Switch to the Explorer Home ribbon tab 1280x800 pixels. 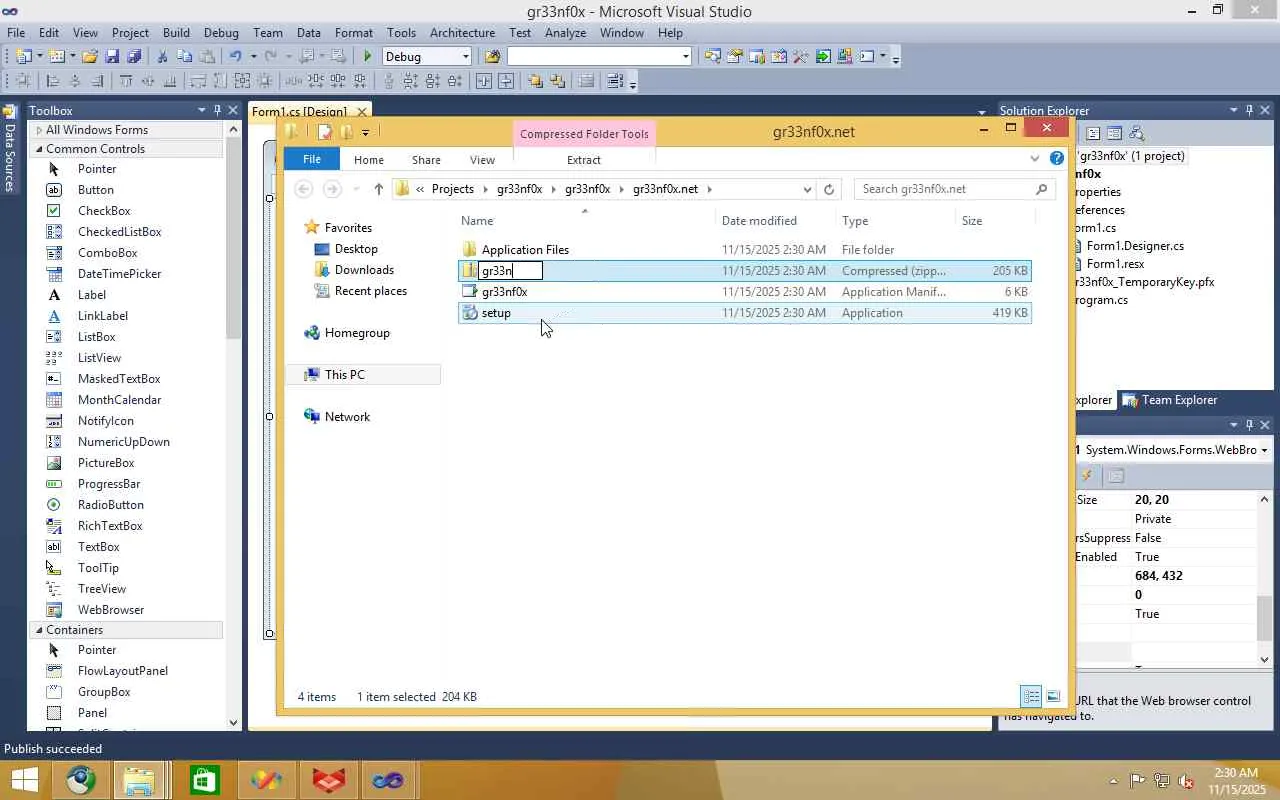(368, 160)
